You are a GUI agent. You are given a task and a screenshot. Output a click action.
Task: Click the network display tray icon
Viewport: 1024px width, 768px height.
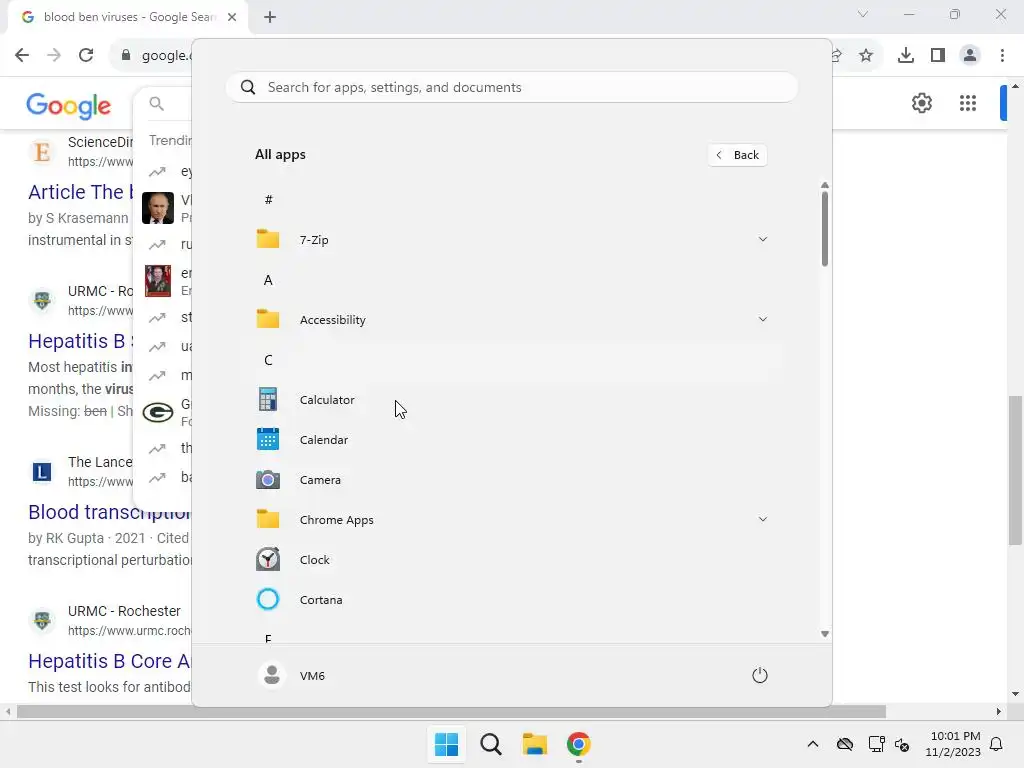coord(876,744)
